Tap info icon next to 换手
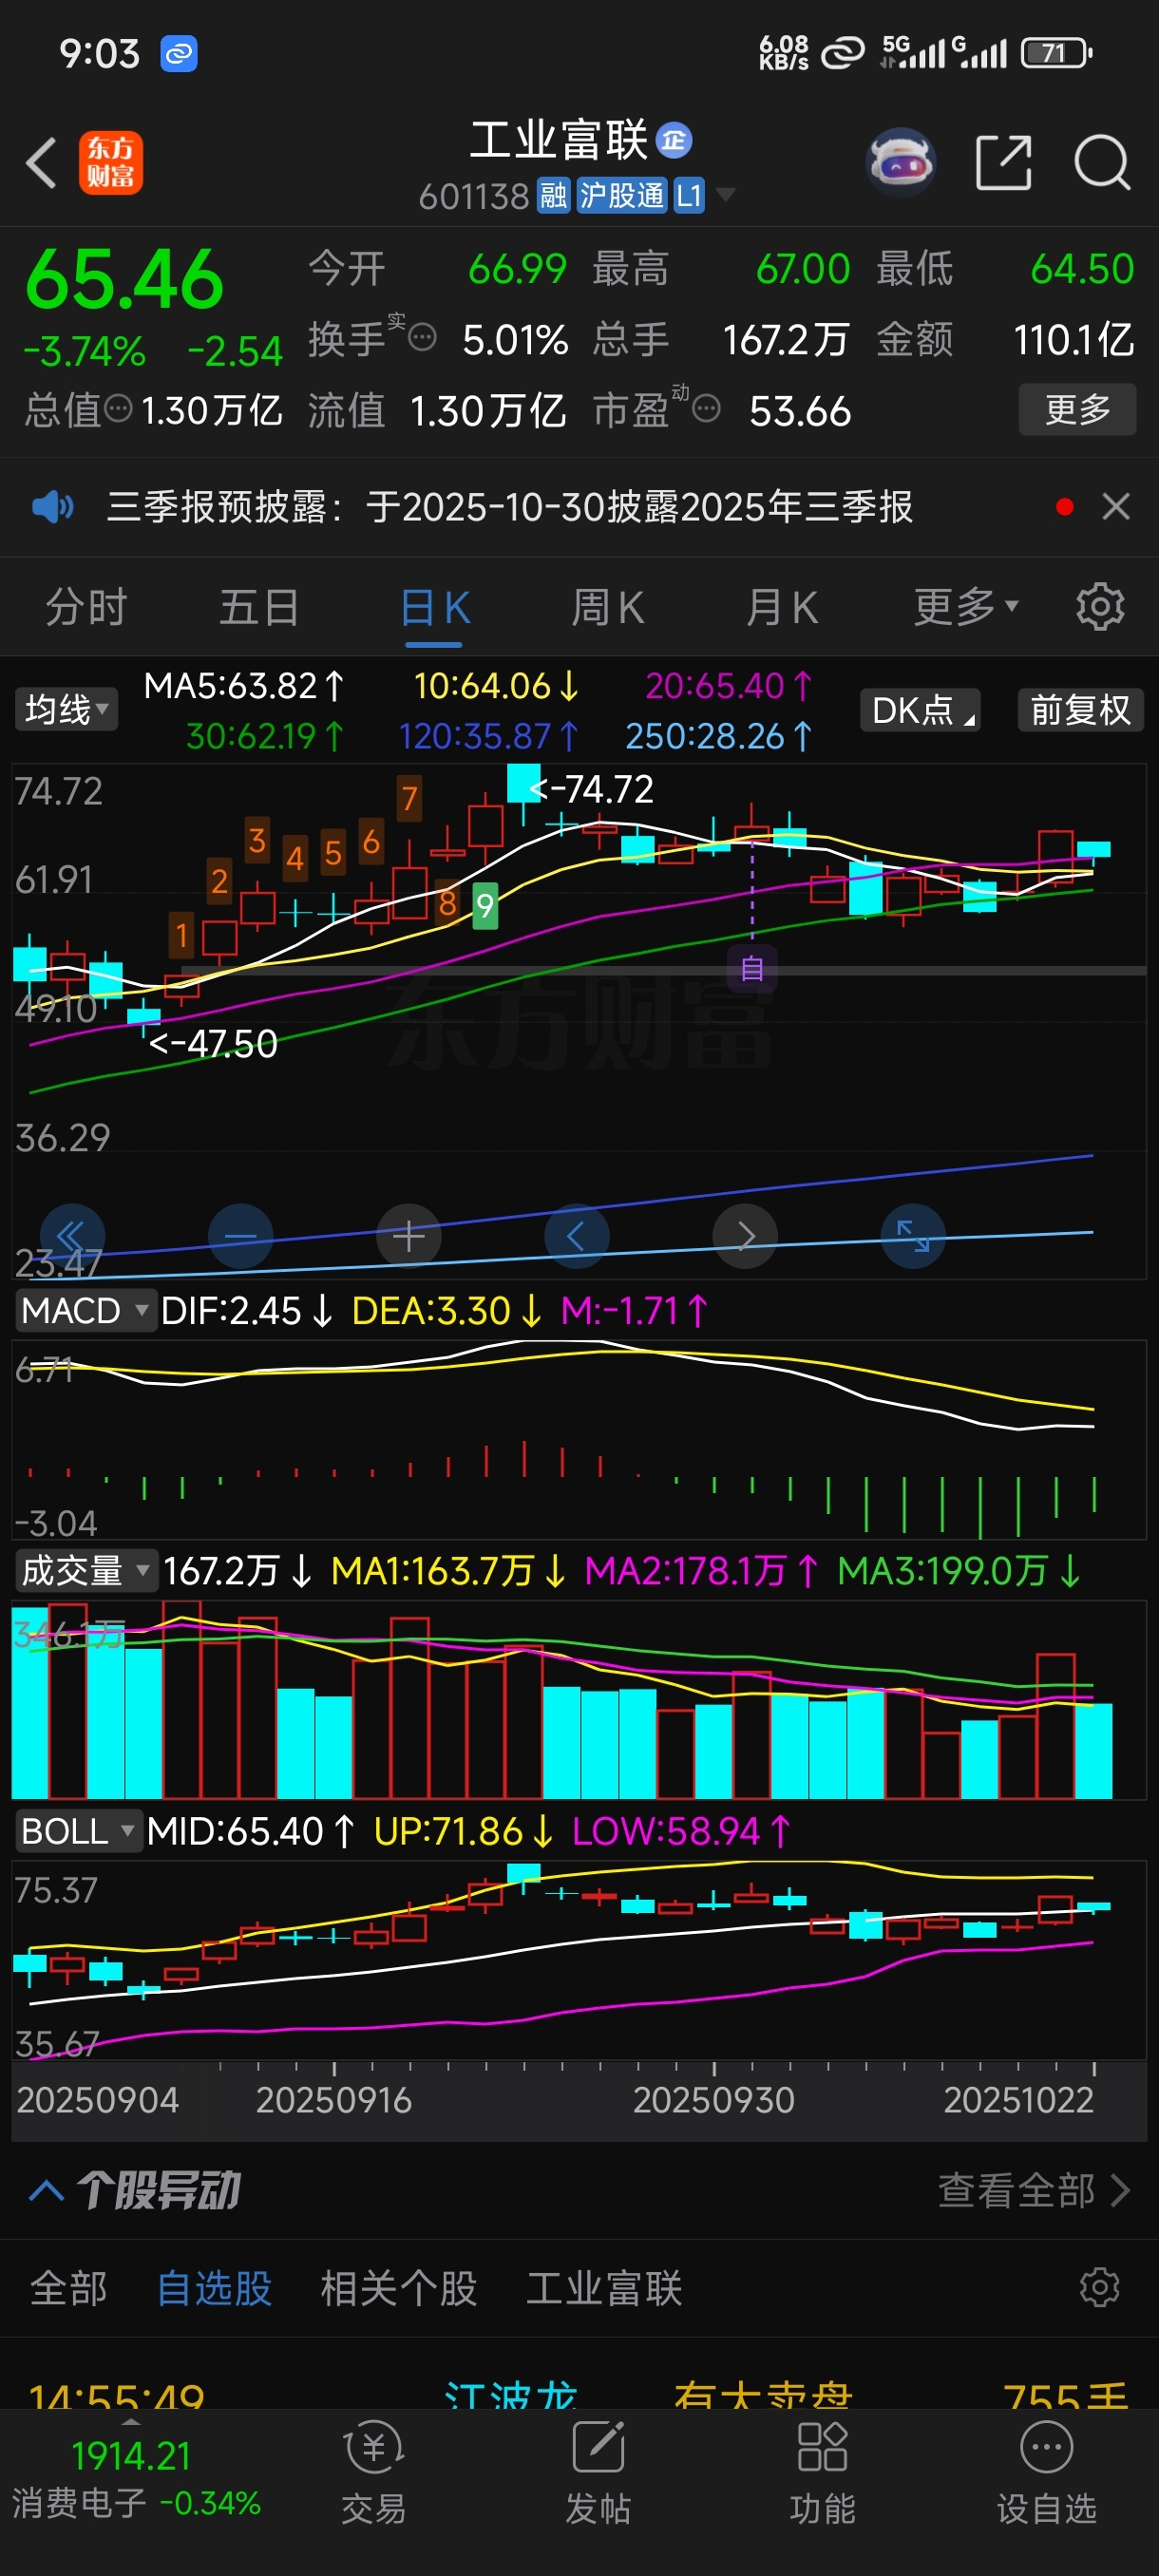 423,338
